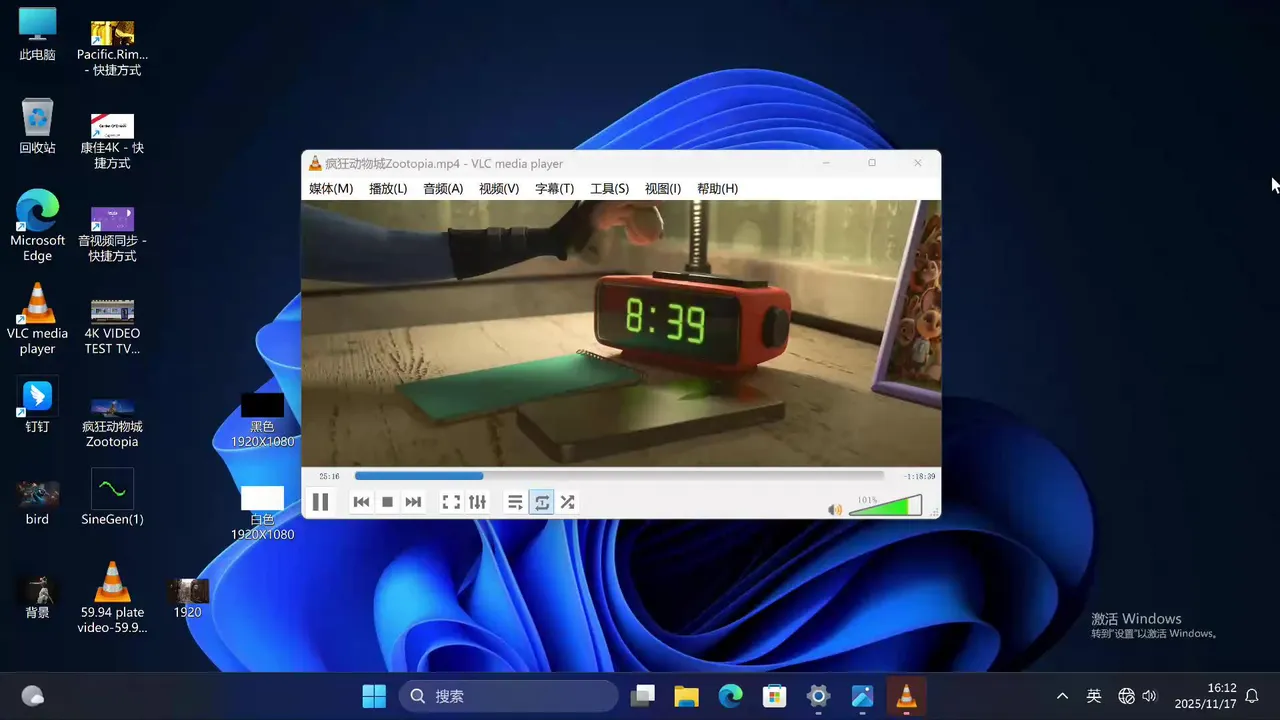Select the 回收站 recycle bin icon
The width and height of the screenshot is (1280, 720).
click(37, 126)
